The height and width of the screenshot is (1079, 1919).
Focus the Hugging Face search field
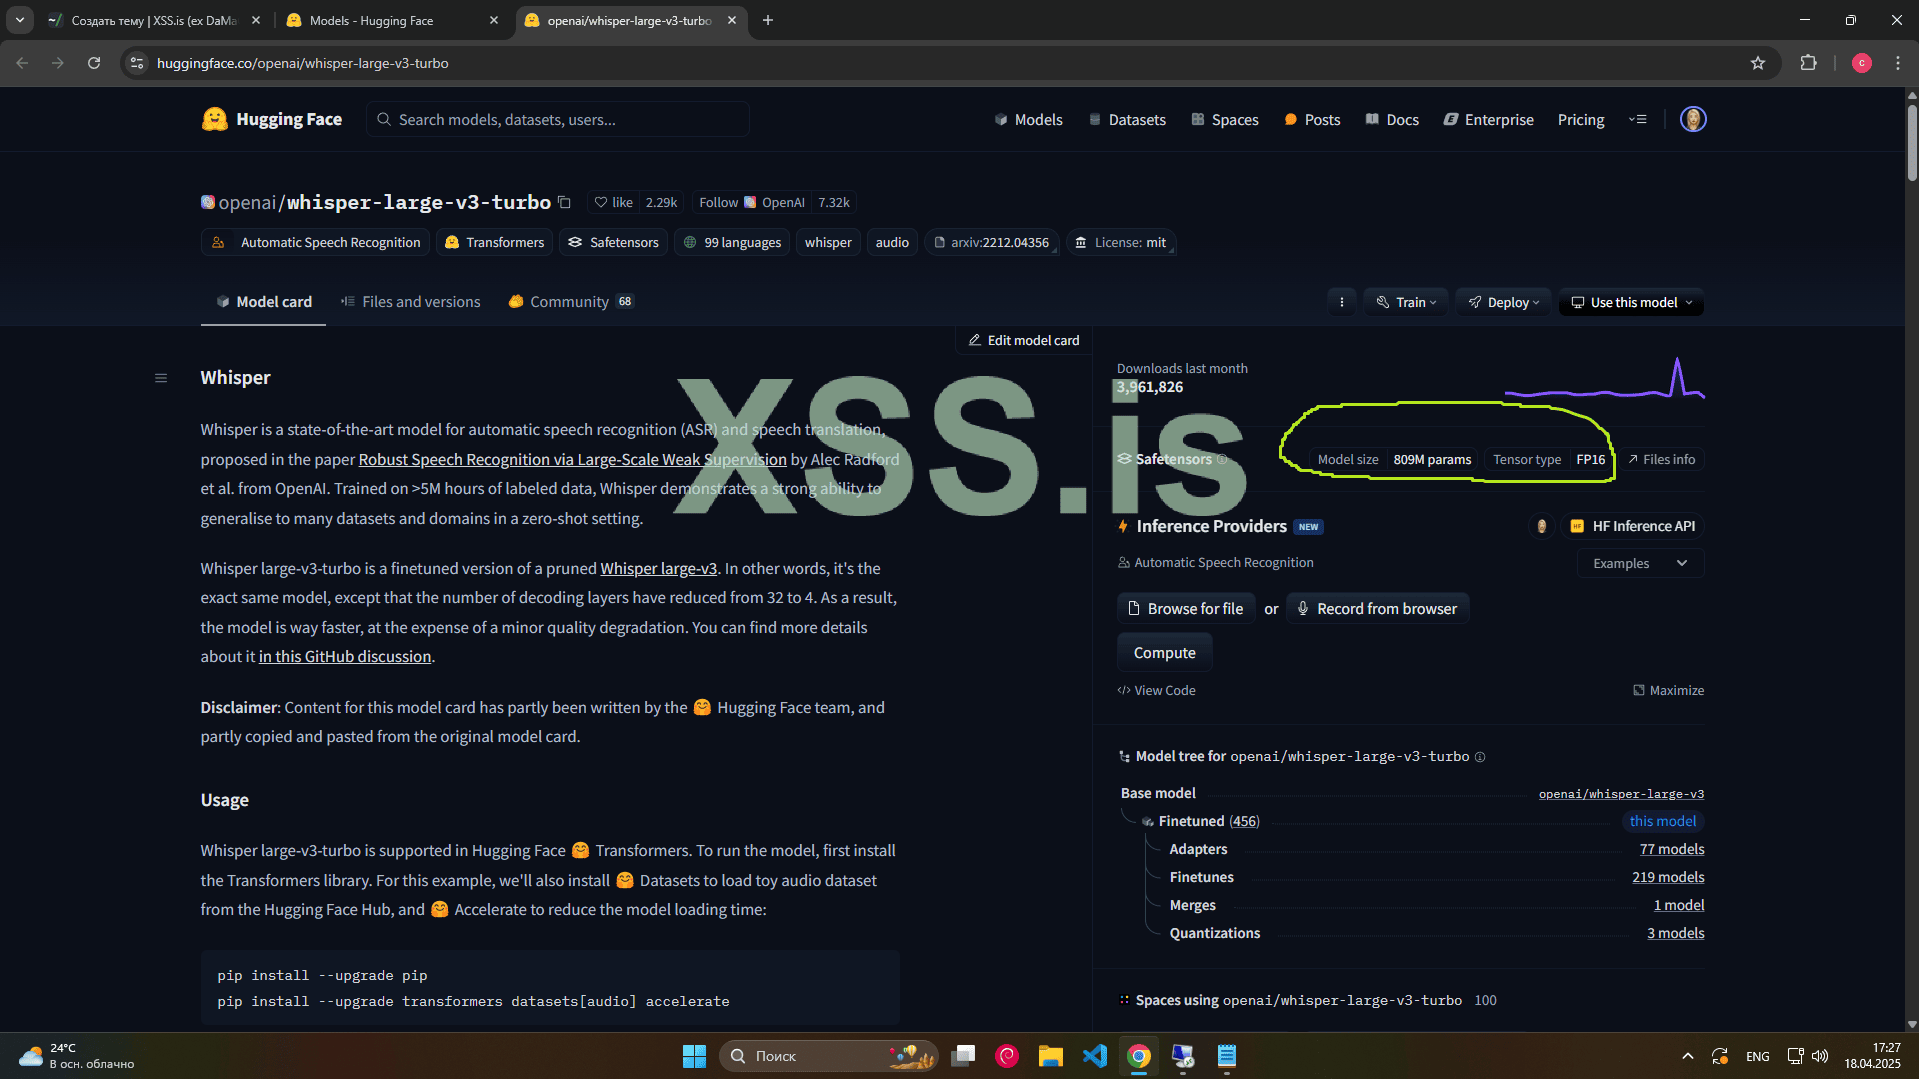pyautogui.click(x=558, y=119)
